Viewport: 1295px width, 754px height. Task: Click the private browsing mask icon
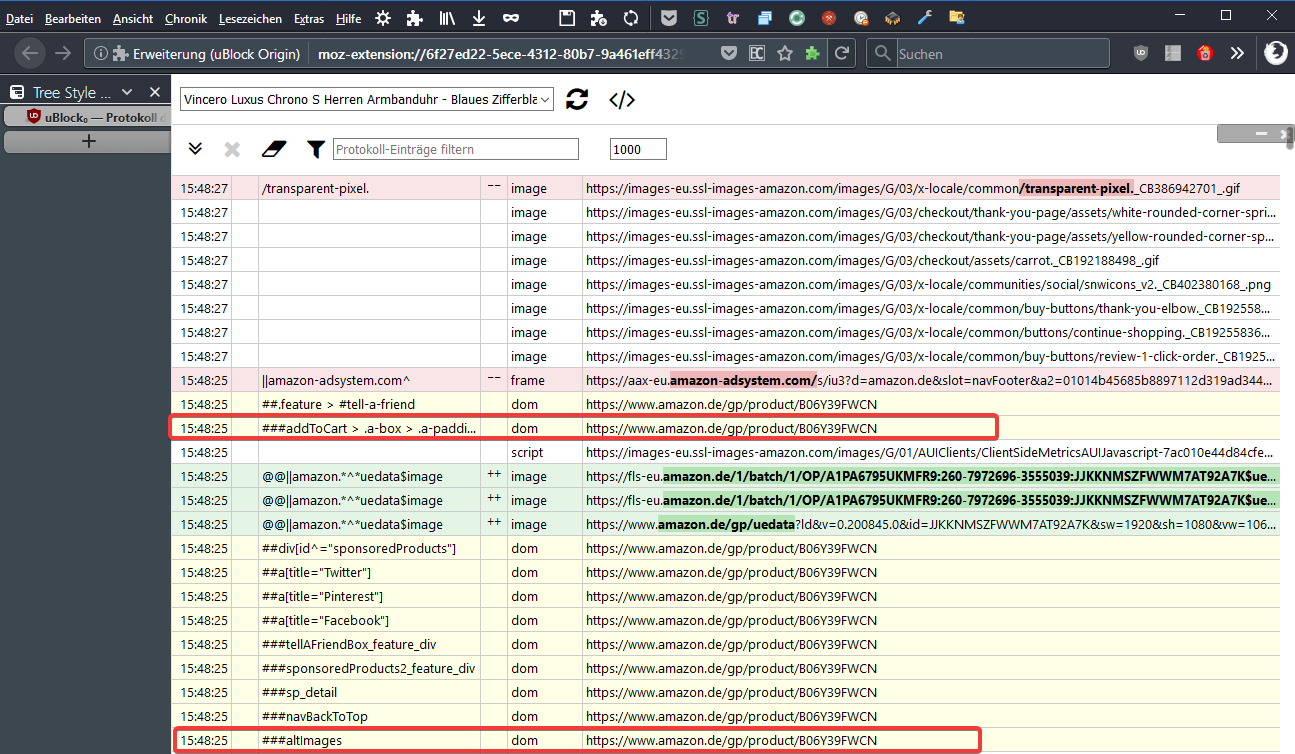(511, 18)
